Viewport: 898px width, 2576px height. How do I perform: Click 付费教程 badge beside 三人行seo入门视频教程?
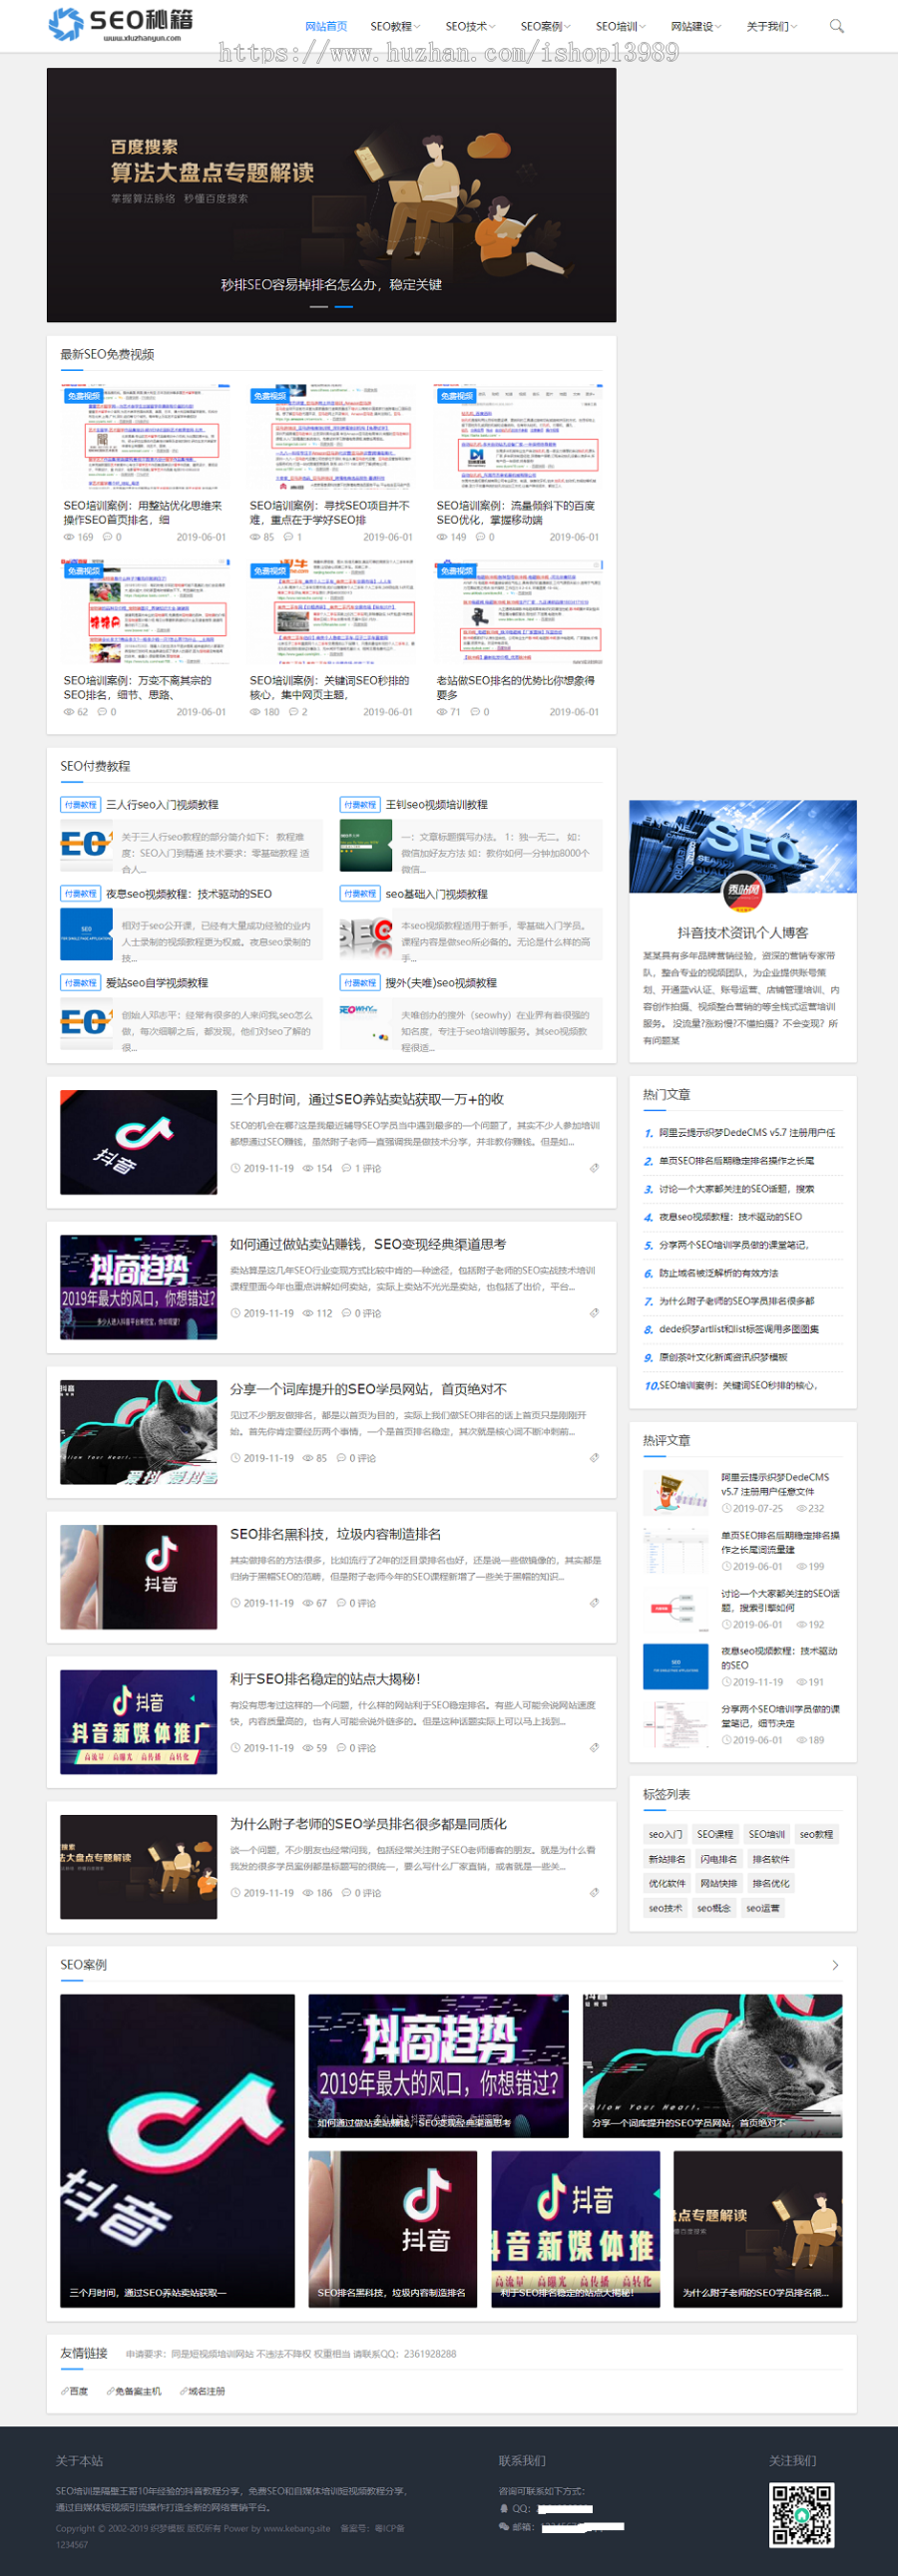click(x=80, y=805)
